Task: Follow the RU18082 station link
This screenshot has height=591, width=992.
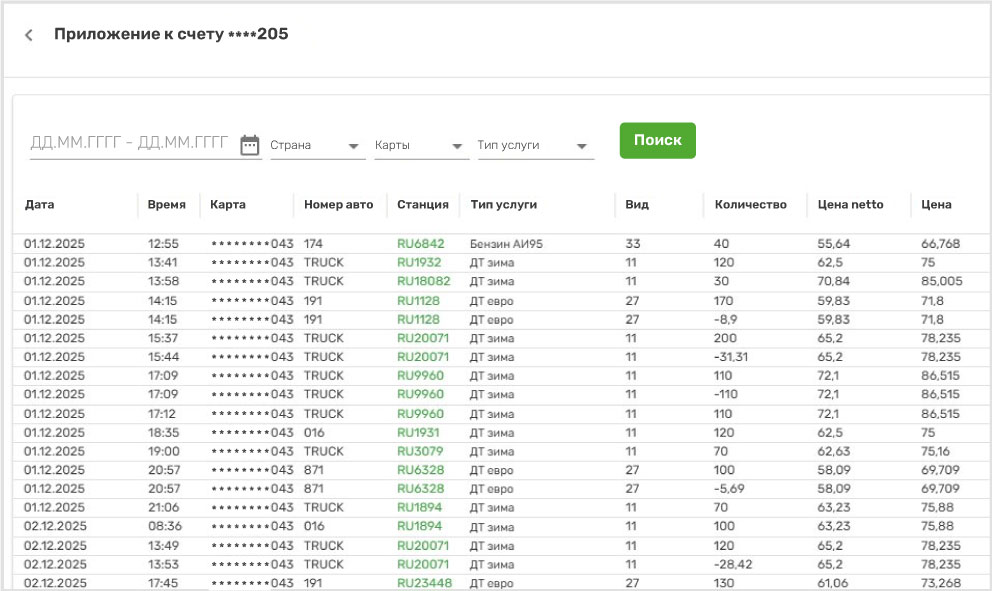Action: pos(423,281)
